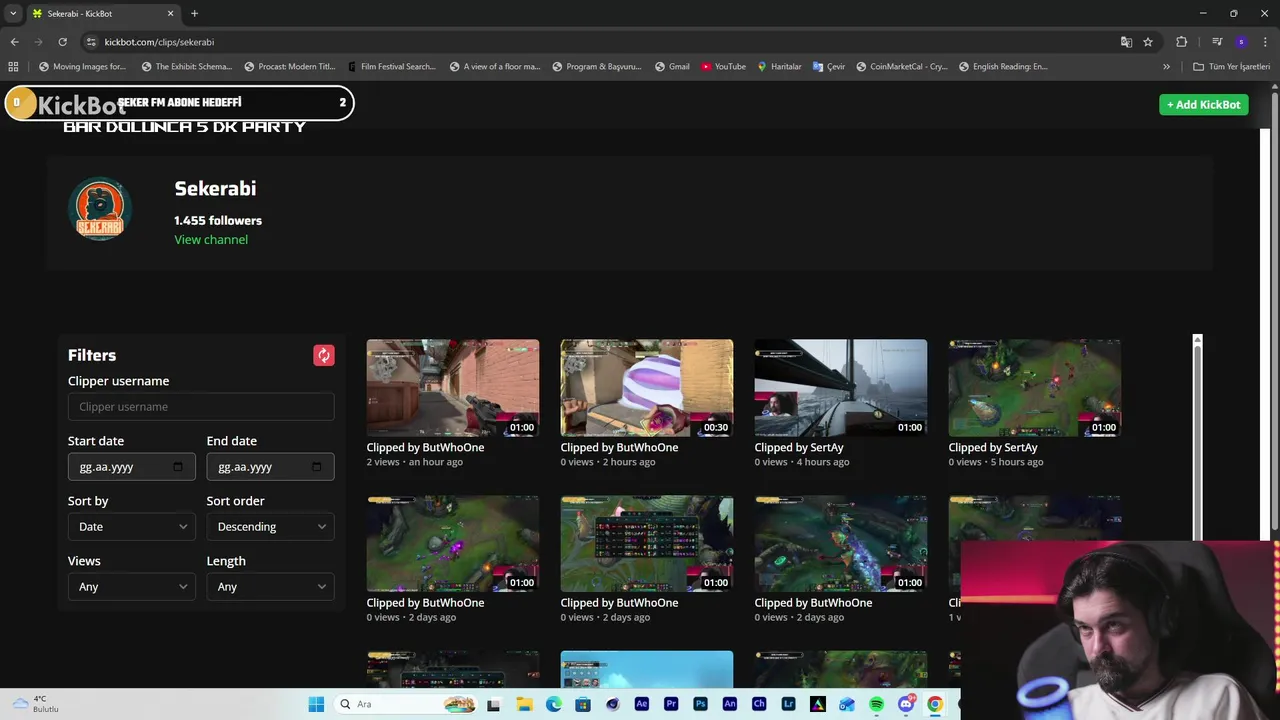Focus the Clipper username input field

click(x=201, y=407)
